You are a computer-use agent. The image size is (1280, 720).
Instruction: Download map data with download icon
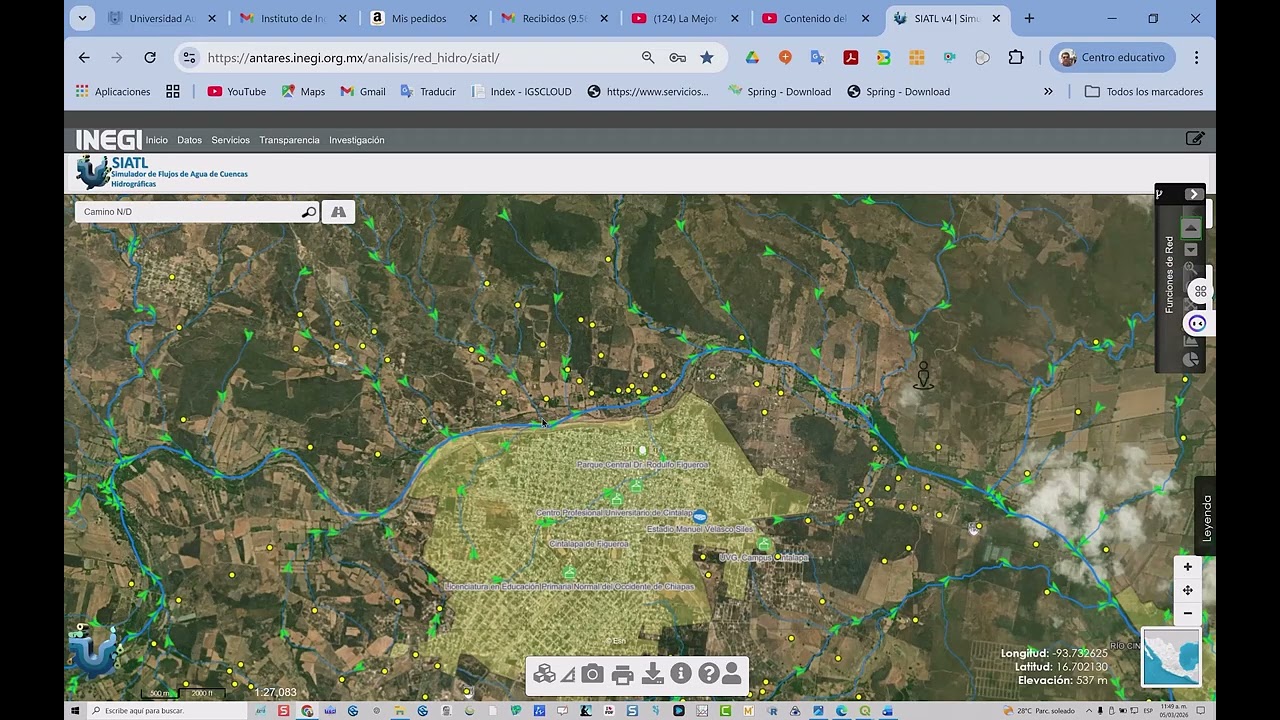(x=652, y=674)
